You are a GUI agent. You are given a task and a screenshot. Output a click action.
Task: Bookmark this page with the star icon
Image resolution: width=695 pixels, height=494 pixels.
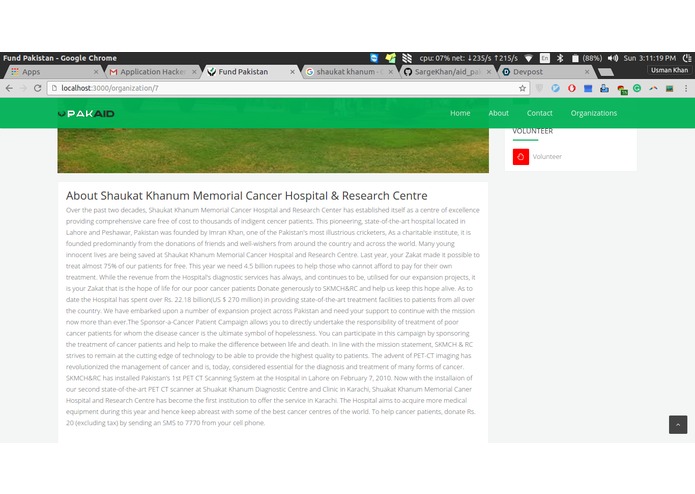pyautogui.click(x=523, y=88)
